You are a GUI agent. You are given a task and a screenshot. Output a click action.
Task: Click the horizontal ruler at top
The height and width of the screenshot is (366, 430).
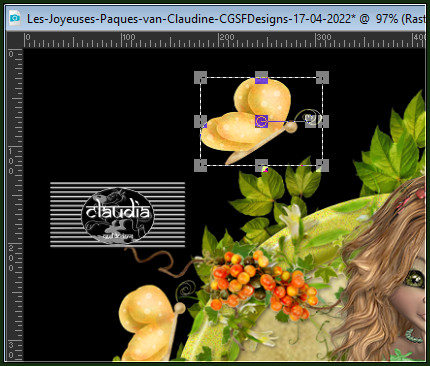click(225, 40)
